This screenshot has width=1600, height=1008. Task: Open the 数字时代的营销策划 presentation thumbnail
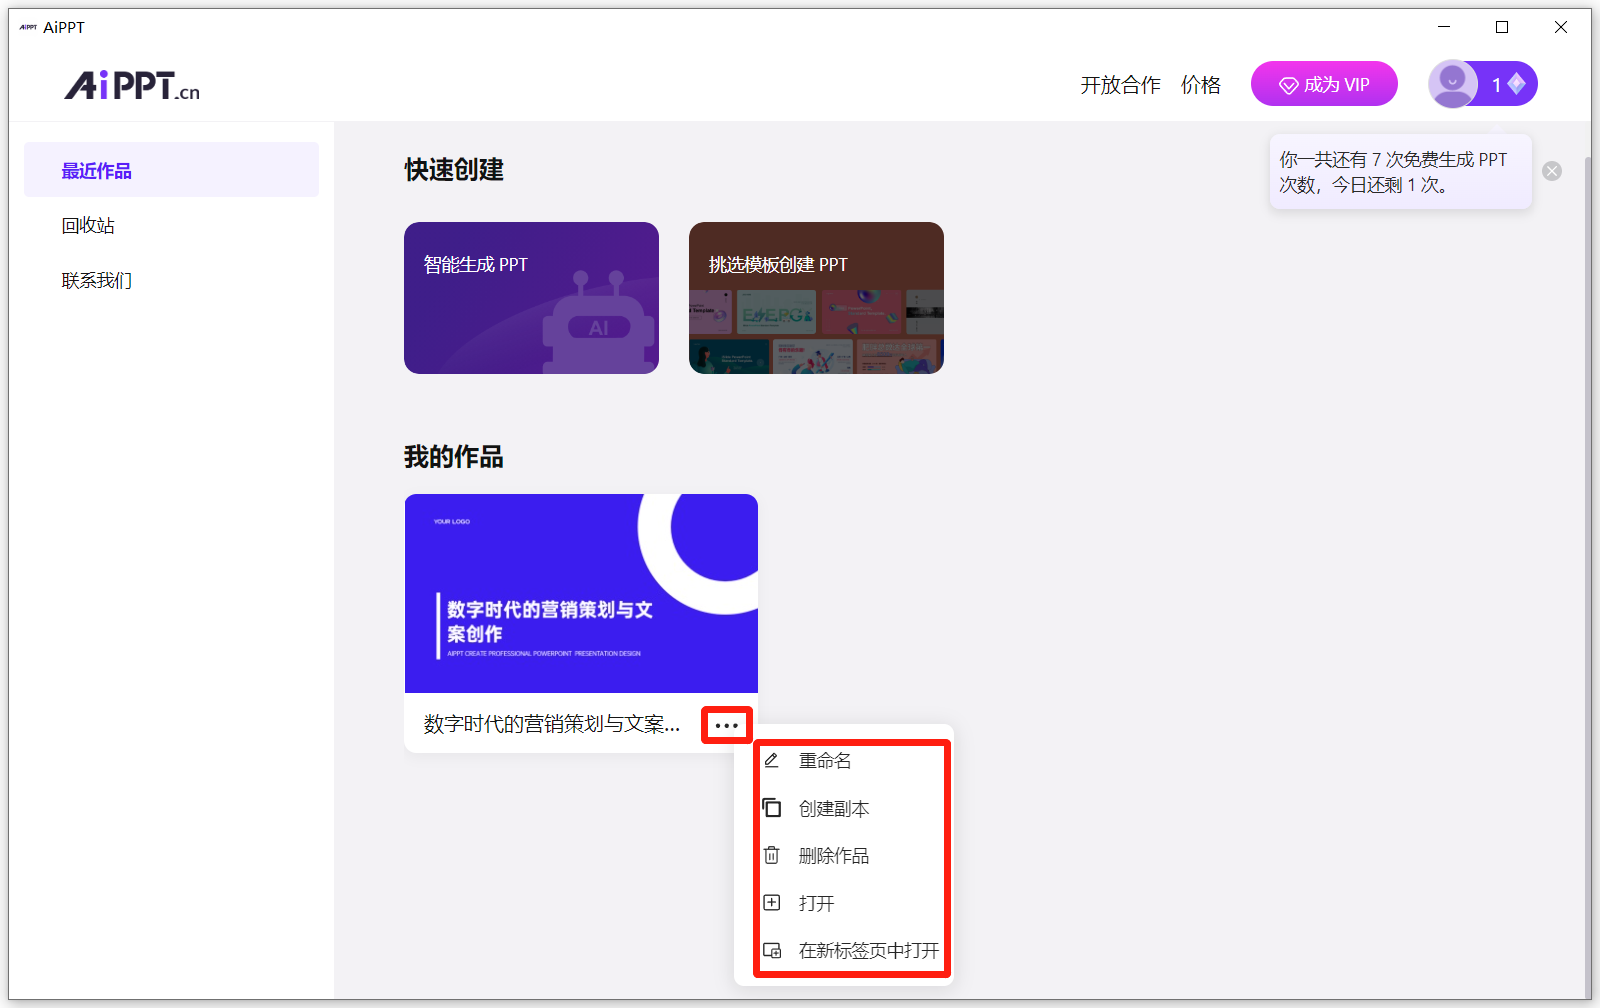click(x=581, y=593)
